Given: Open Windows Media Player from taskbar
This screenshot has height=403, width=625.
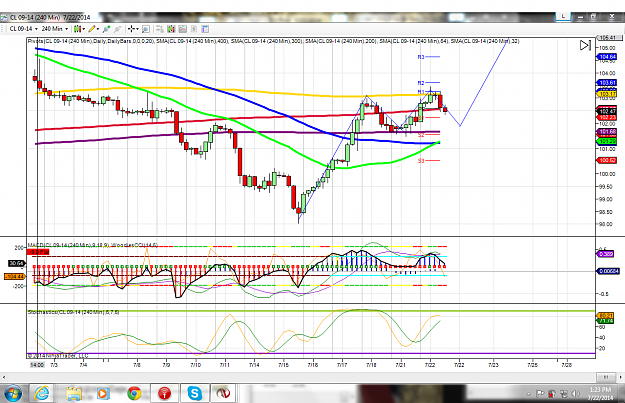Looking at the screenshot, I should click(x=103, y=393).
